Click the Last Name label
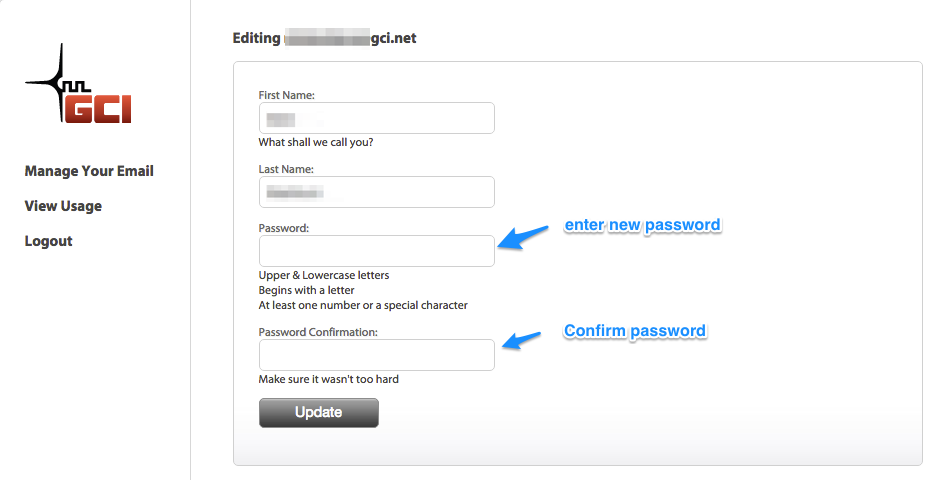The width and height of the screenshot is (949, 480). [x=286, y=169]
